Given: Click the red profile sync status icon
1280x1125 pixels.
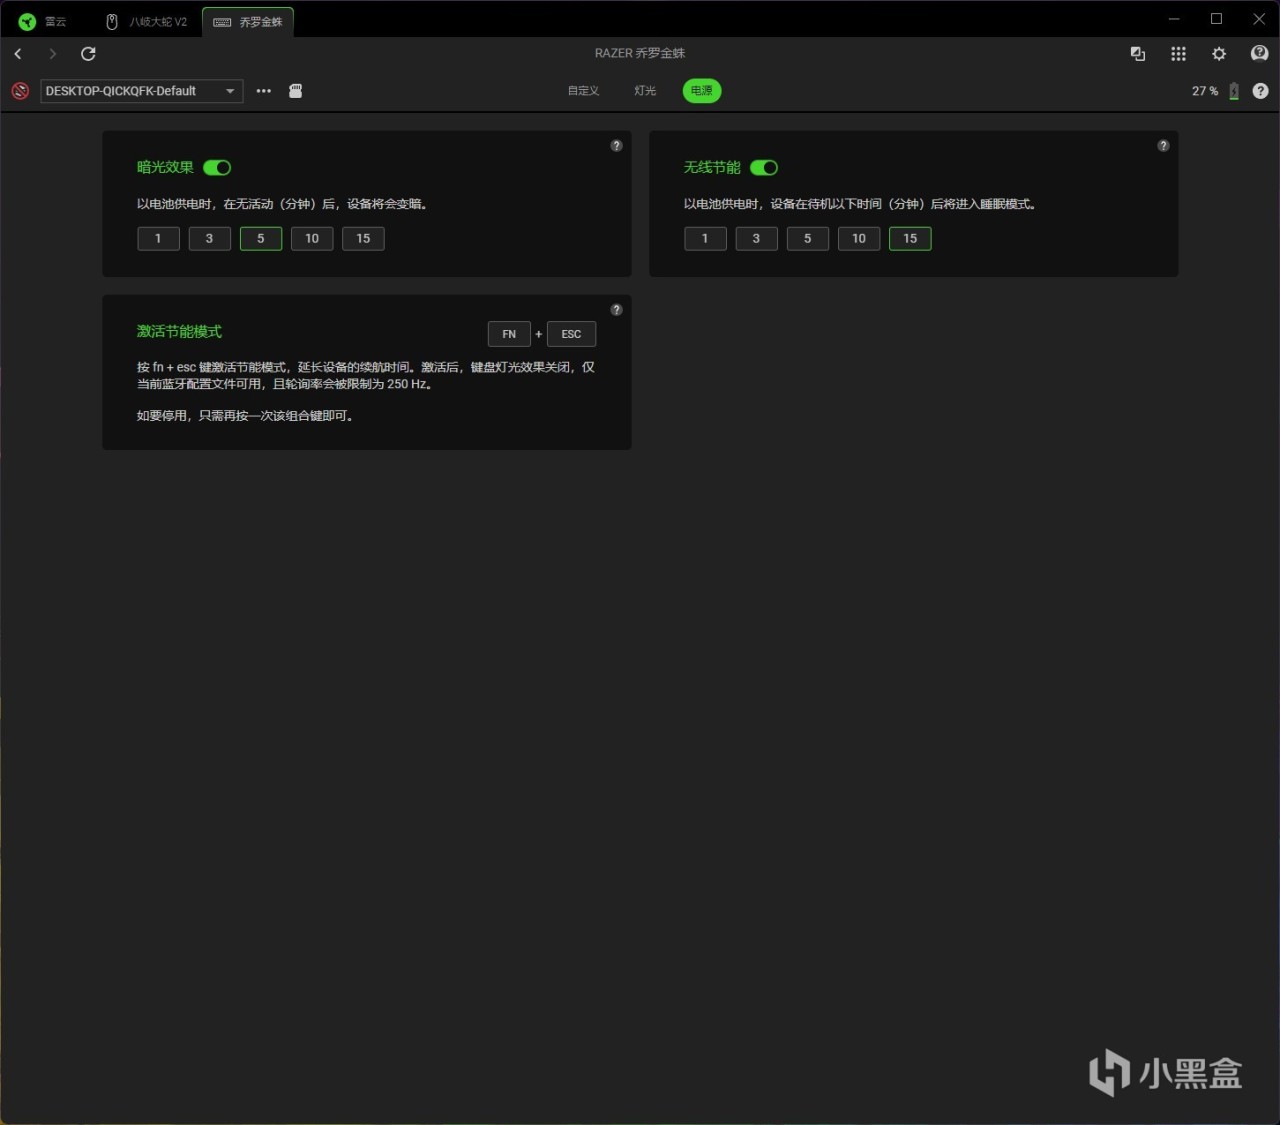Looking at the screenshot, I should 20,91.
